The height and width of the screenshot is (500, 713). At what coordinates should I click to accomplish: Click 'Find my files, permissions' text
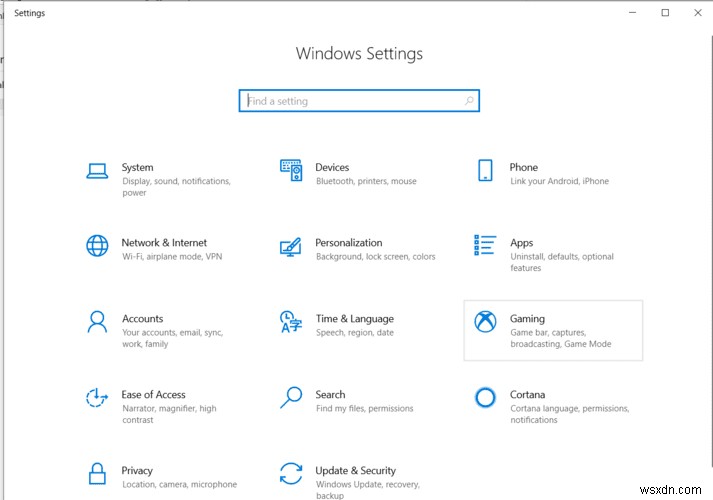(365, 409)
